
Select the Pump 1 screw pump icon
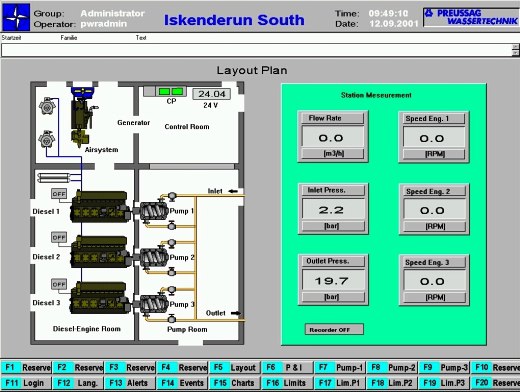[x=153, y=211]
